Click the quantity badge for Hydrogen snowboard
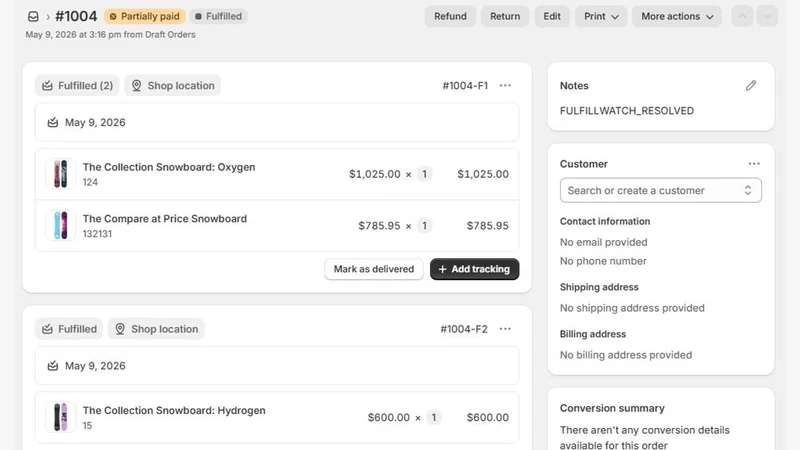Viewport: 800px width, 450px height. pos(434,417)
